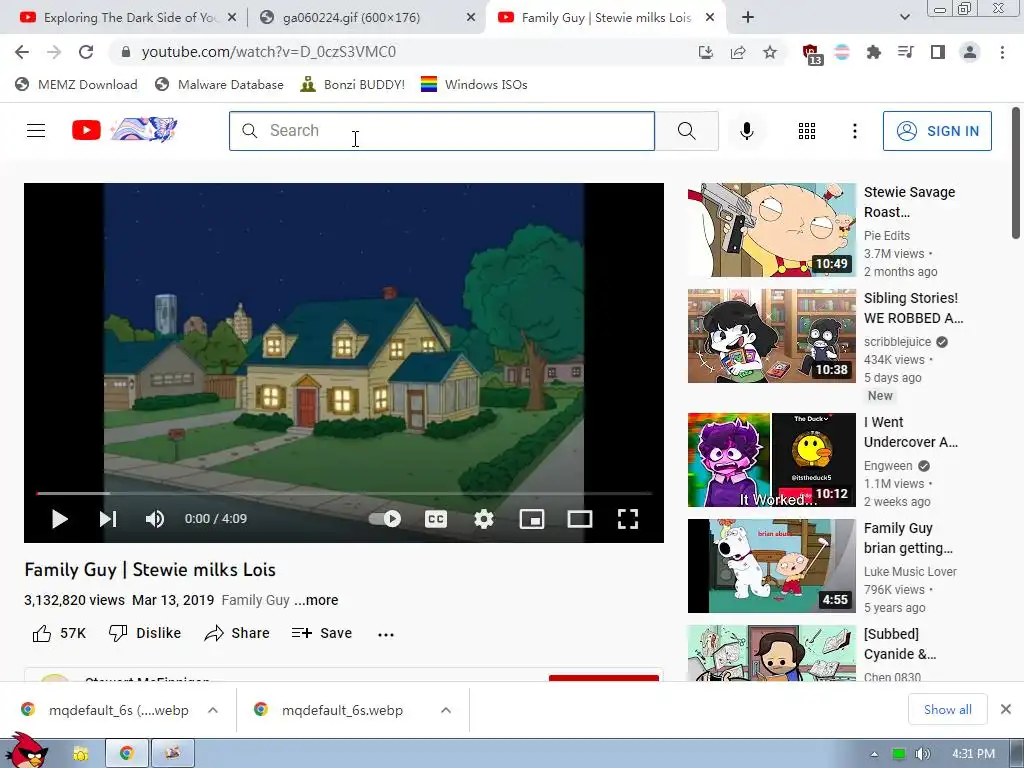Play the video
This screenshot has width=1024, height=768.
click(x=59, y=519)
